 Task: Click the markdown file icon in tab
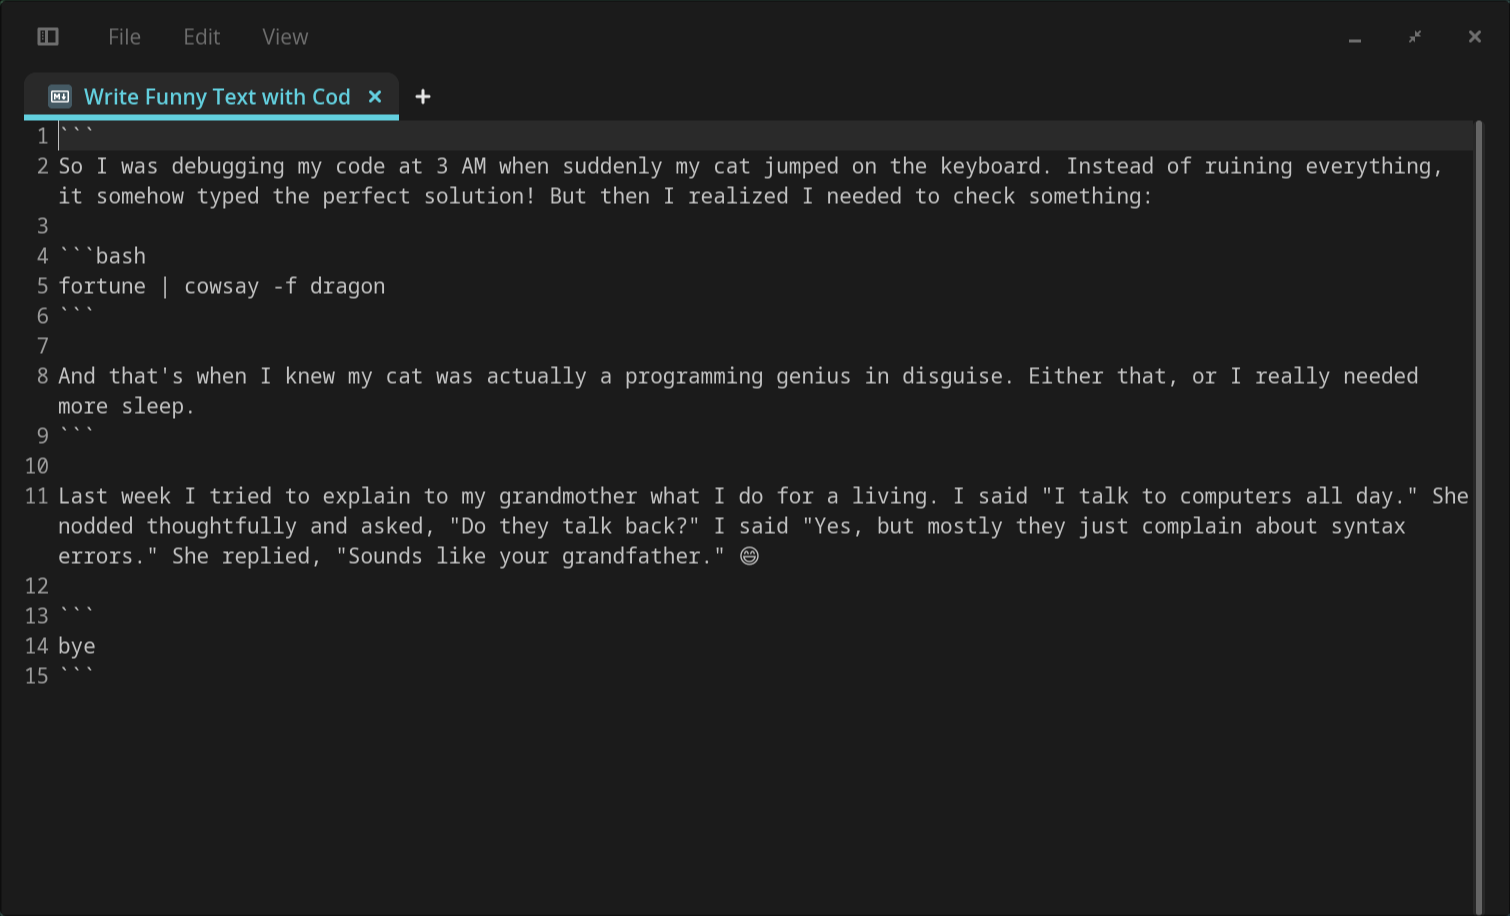coord(60,97)
